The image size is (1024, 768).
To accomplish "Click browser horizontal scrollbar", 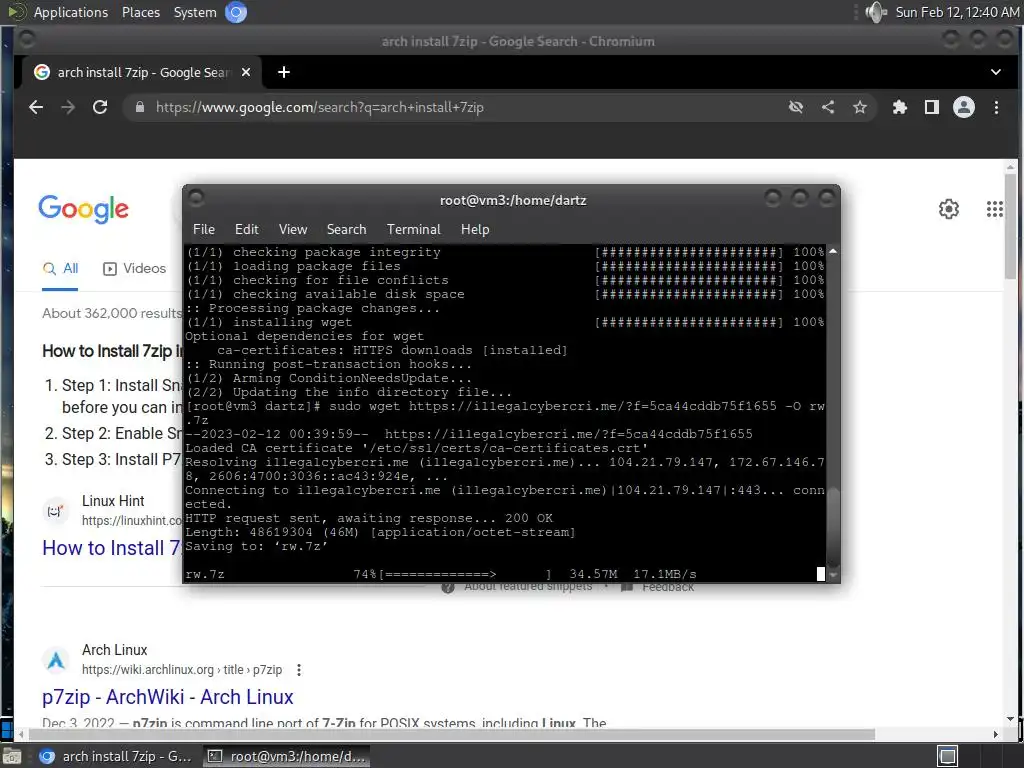I will click(451, 734).
